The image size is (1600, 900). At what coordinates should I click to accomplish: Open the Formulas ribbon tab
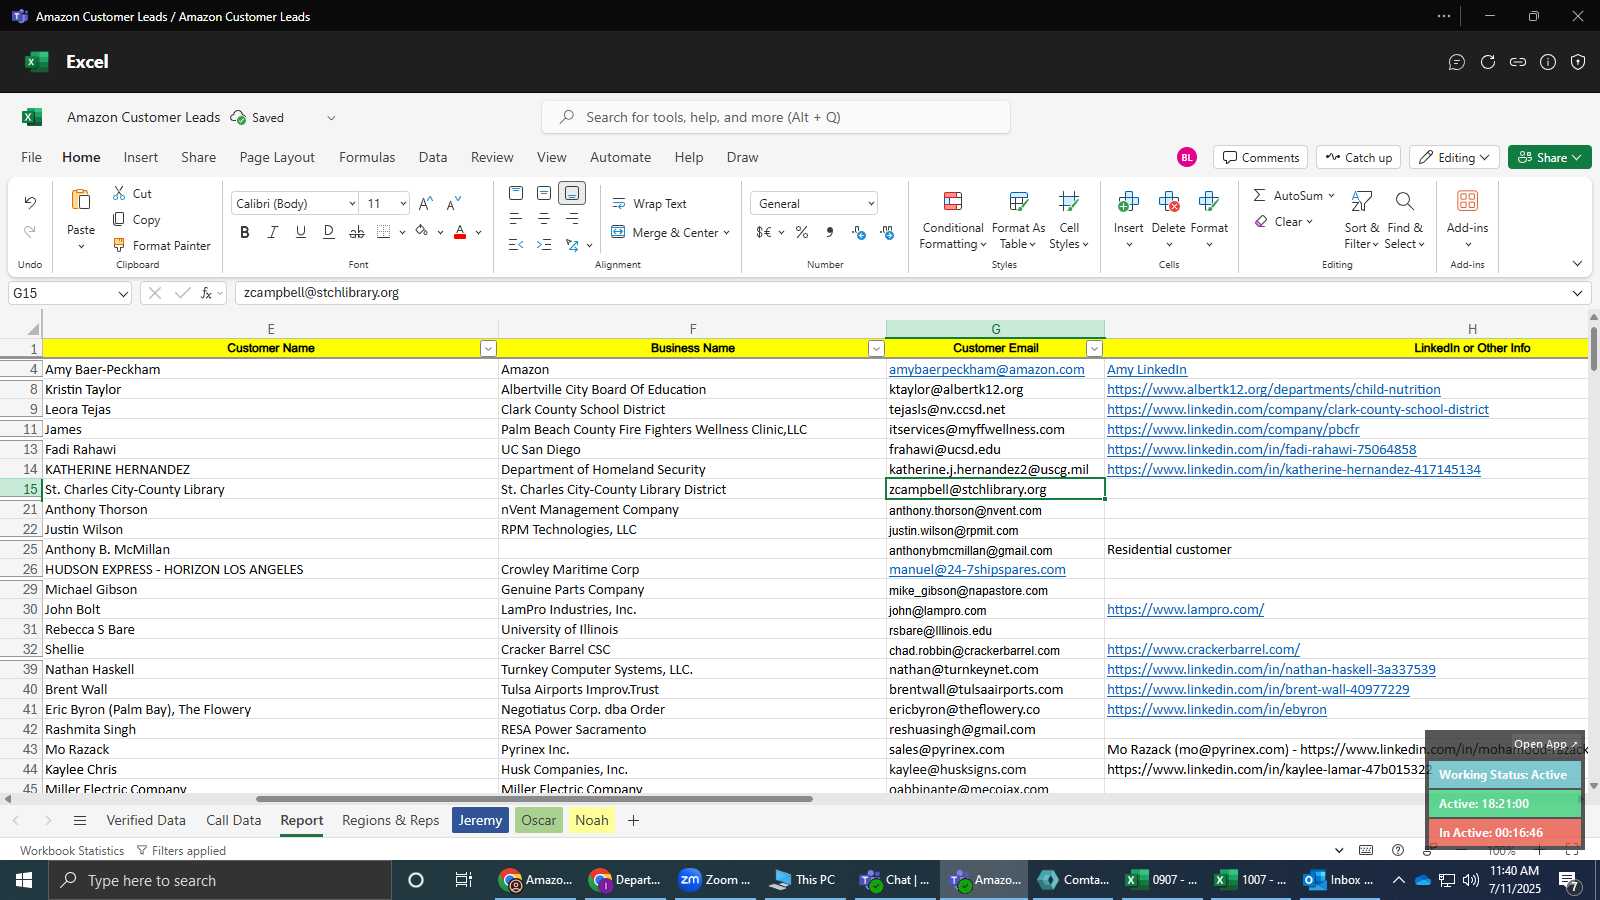coord(367,157)
